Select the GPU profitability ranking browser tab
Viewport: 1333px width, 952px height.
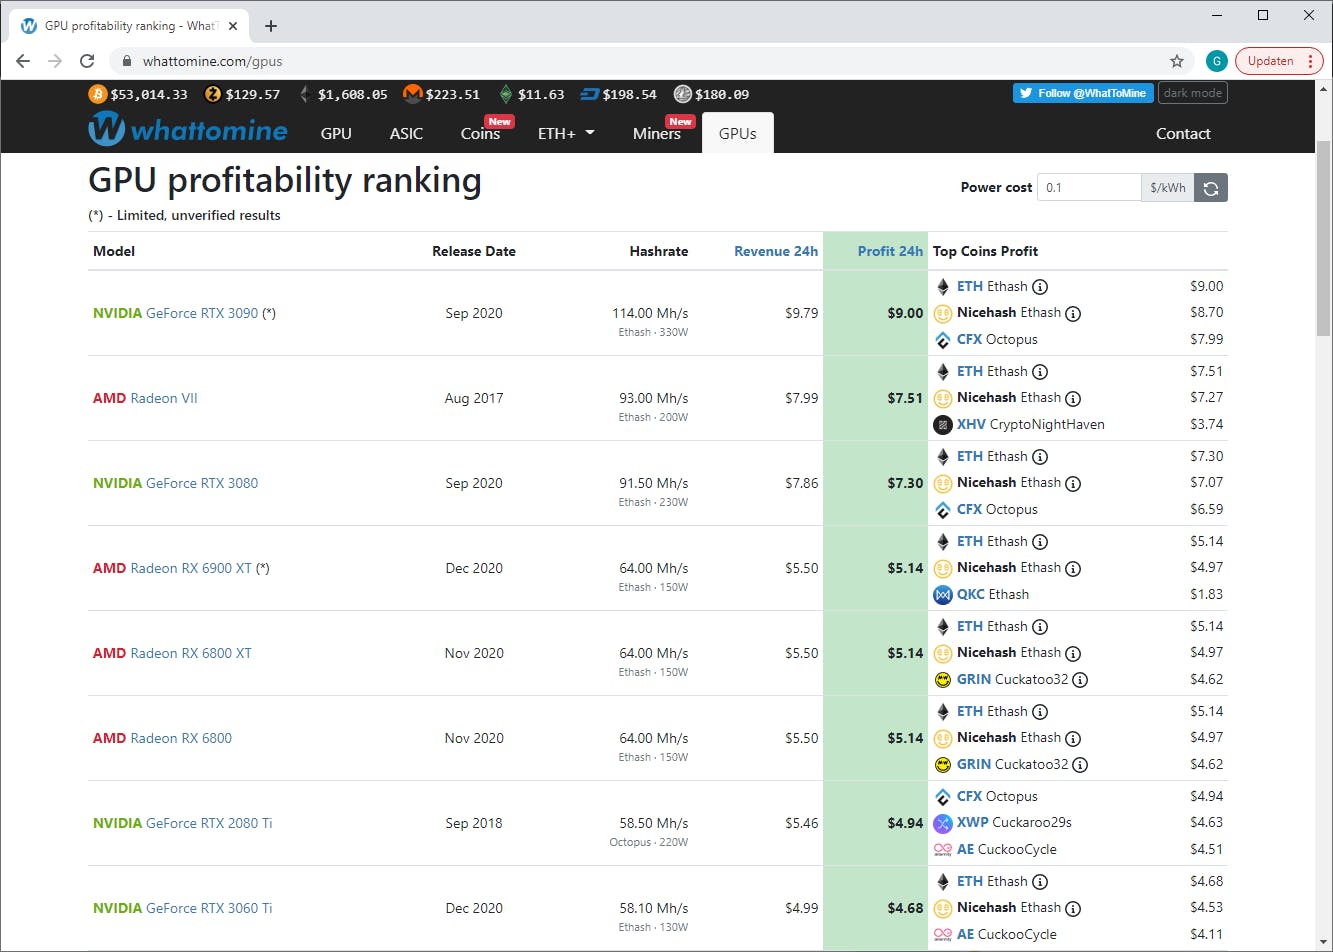point(128,26)
